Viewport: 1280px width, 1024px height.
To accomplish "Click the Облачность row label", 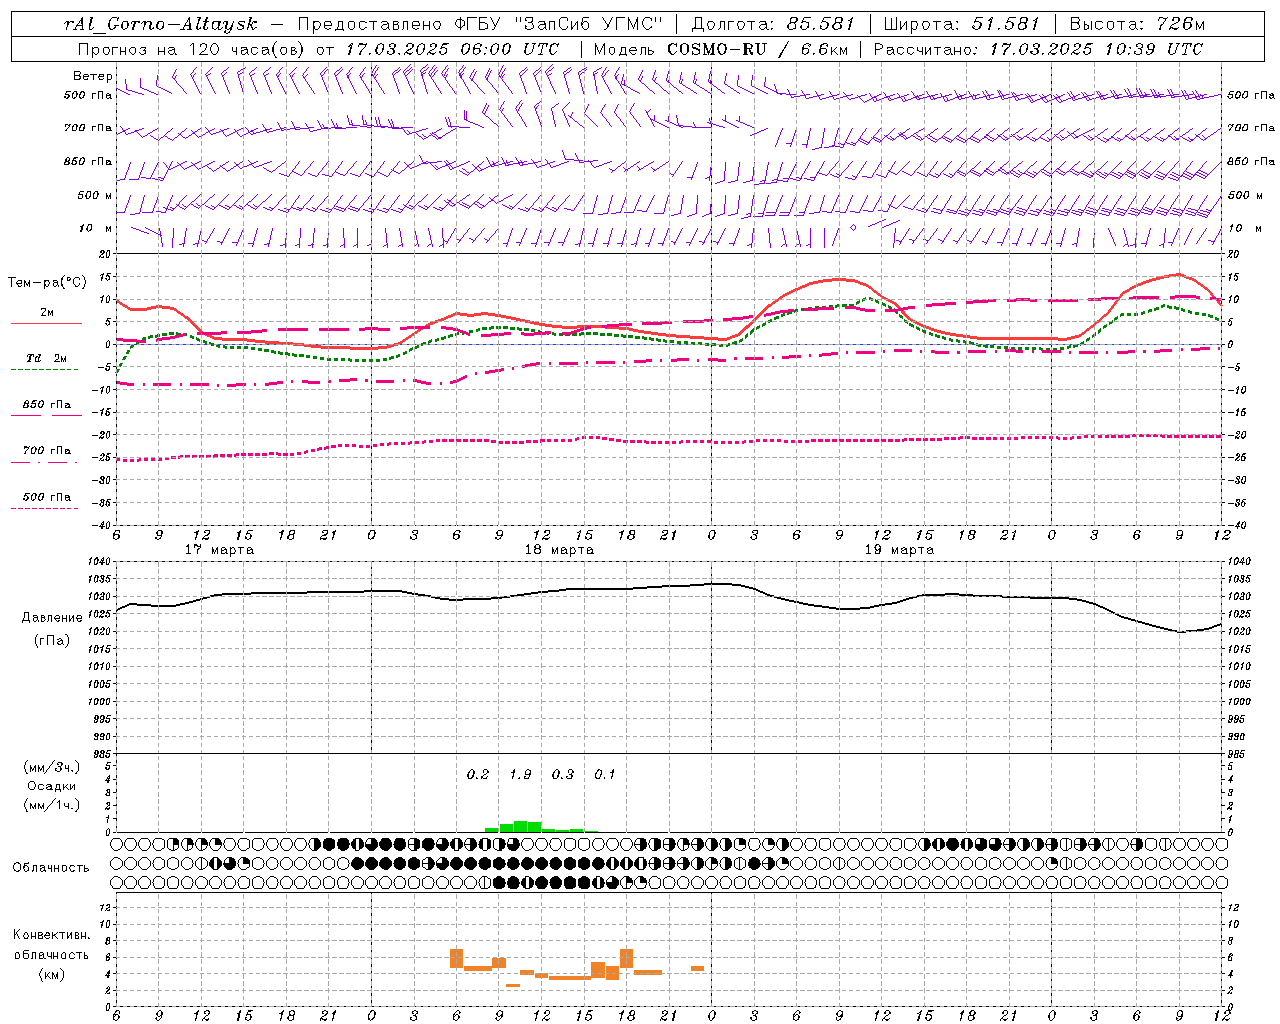I will pyautogui.click(x=50, y=868).
